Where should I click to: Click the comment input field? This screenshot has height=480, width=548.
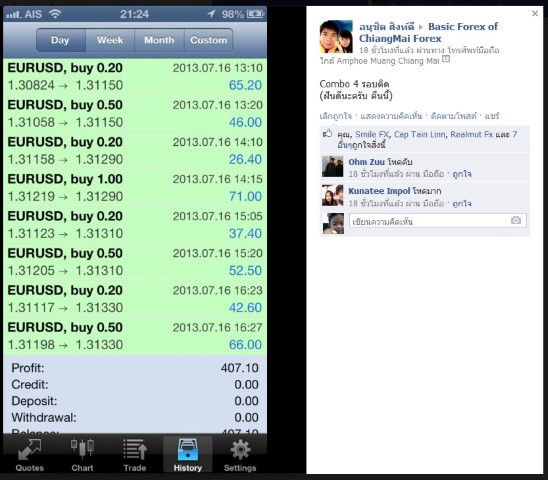point(438,221)
